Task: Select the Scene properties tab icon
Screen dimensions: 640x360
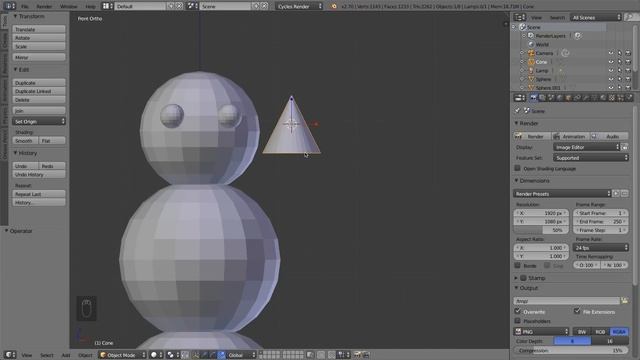Action: [x=551, y=98]
